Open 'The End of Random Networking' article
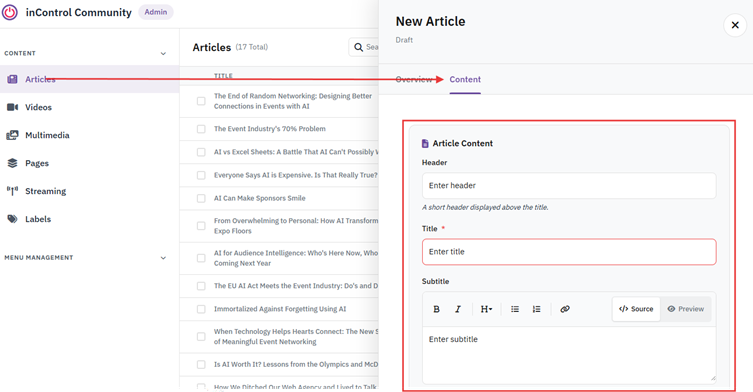Screen dimensions: 753x392 point(293,101)
